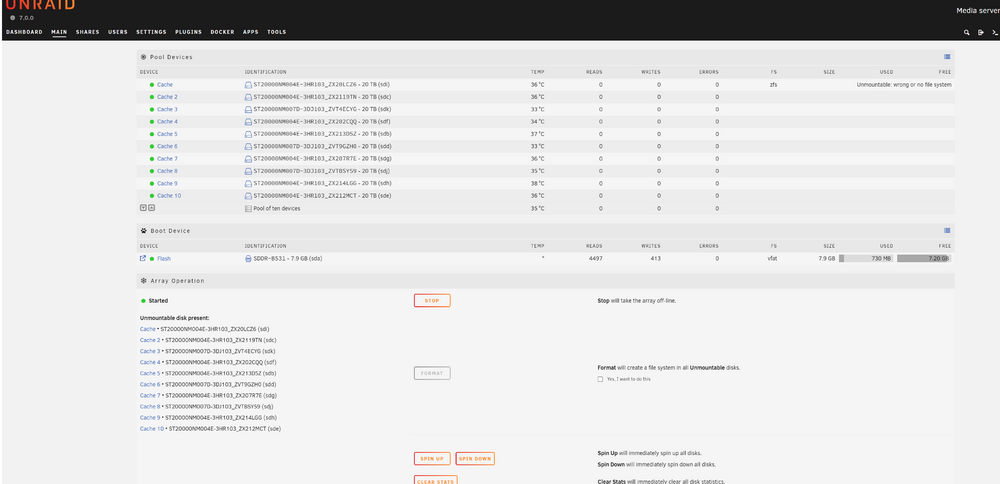Click disk icon beside ZX207R7E identification

pyautogui.click(x=249, y=159)
